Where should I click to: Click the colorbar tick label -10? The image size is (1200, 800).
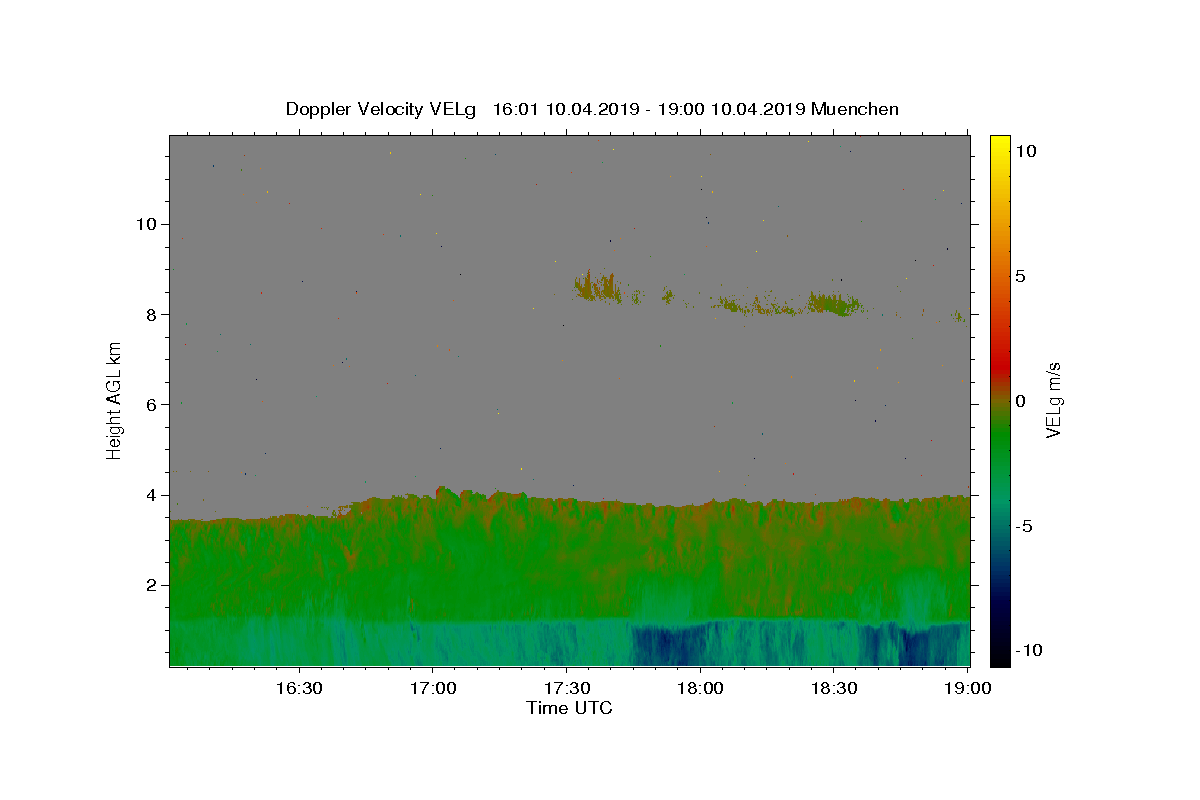[x=1028, y=650]
